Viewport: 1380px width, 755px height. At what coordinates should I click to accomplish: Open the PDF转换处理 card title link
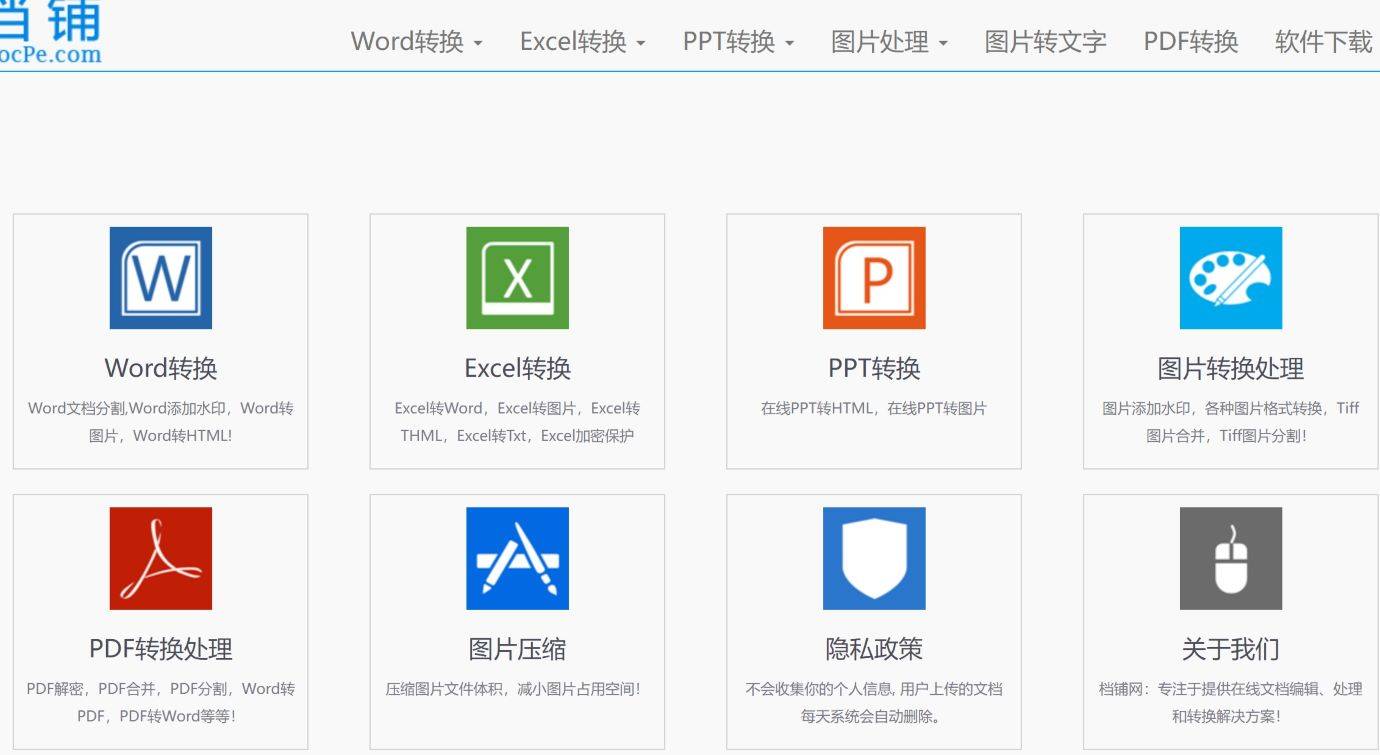[x=161, y=649]
